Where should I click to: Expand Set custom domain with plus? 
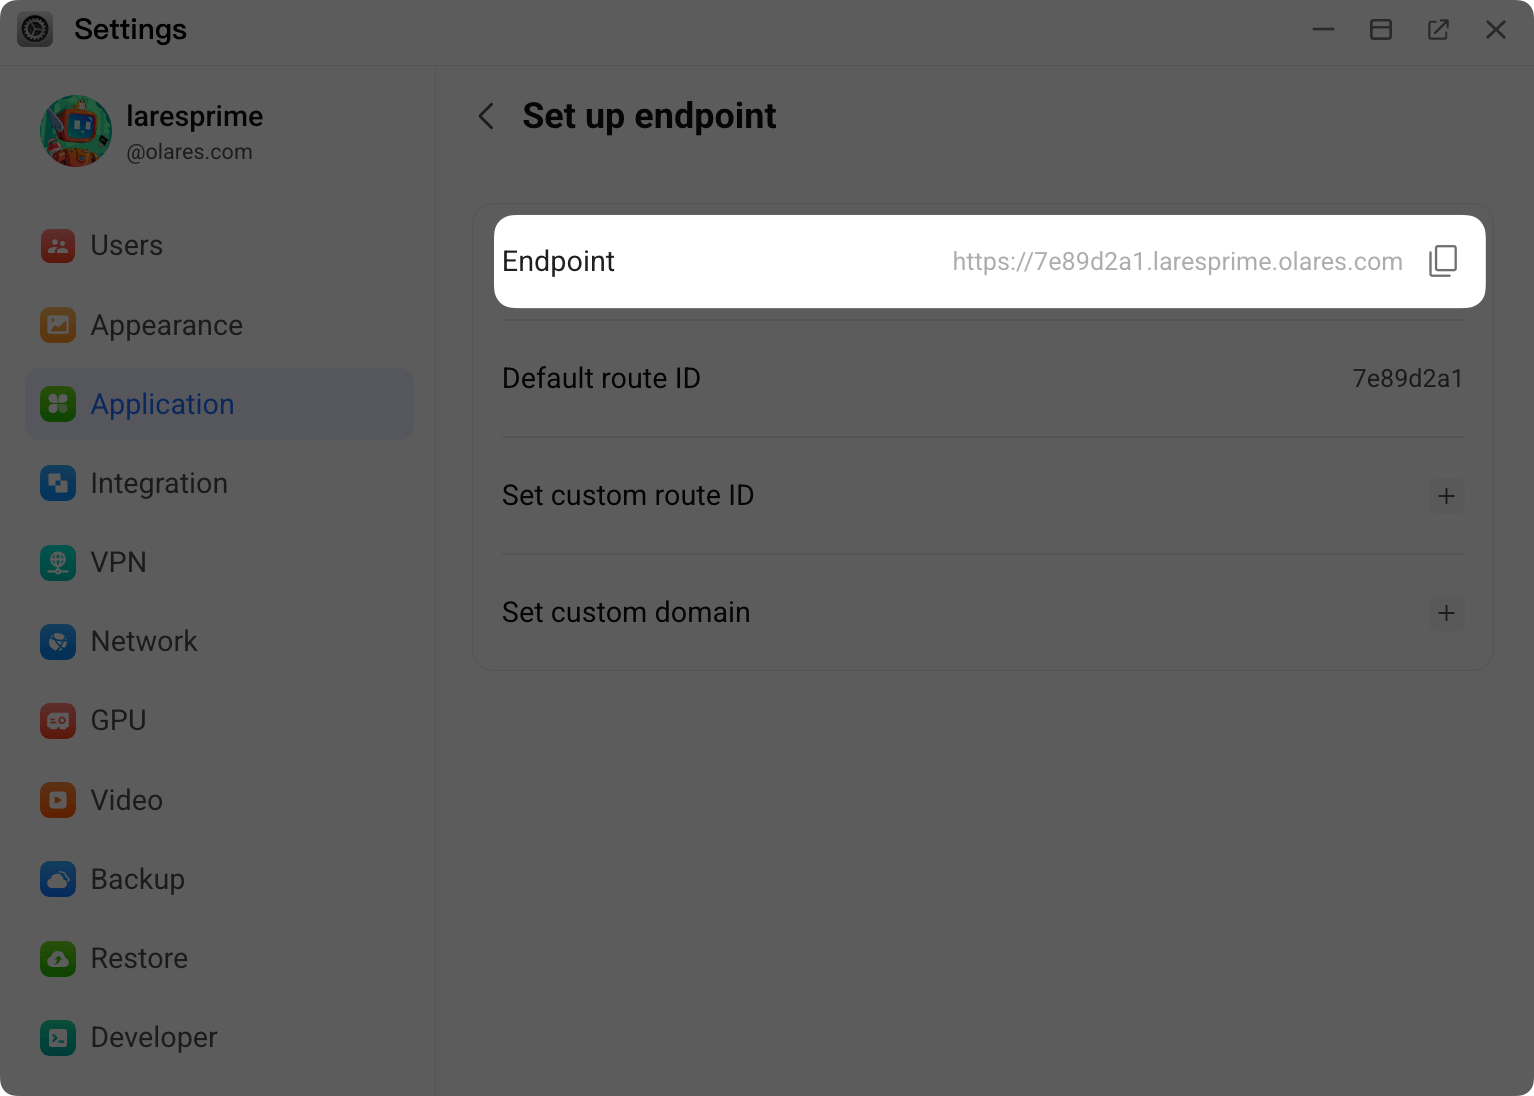click(1446, 613)
